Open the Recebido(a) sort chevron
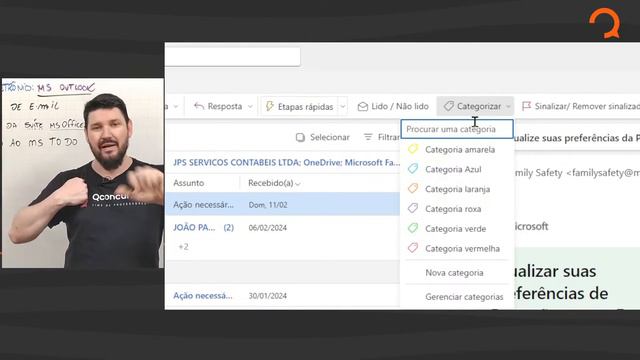The image size is (640, 360). coord(298,184)
